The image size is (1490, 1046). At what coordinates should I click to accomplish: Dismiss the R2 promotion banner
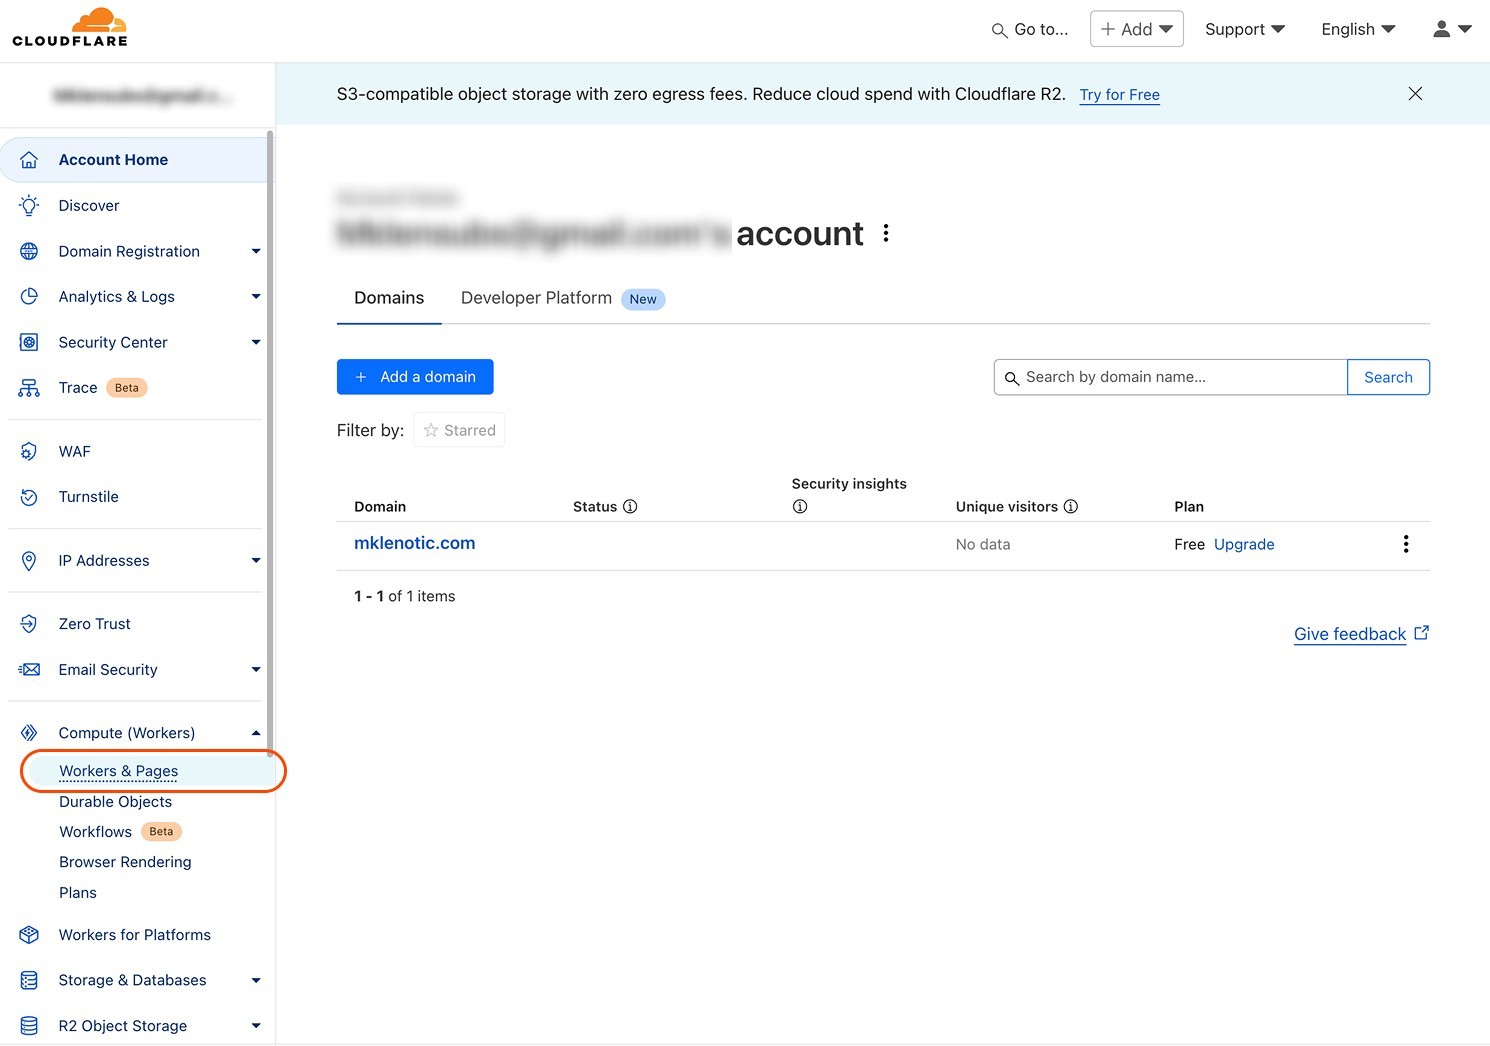[x=1415, y=94]
